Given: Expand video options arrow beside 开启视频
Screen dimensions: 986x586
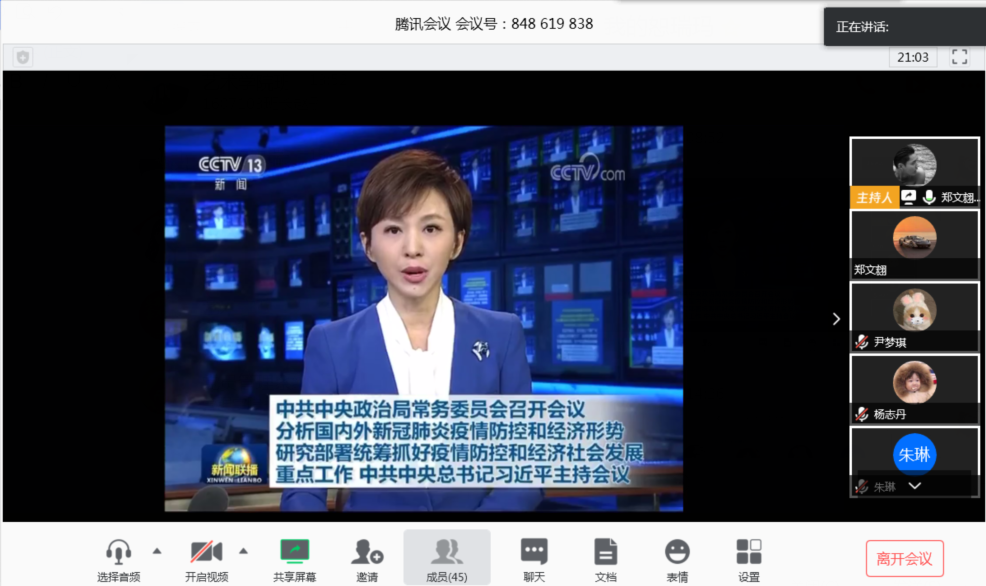Looking at the screenshot, I should [243, 550].
